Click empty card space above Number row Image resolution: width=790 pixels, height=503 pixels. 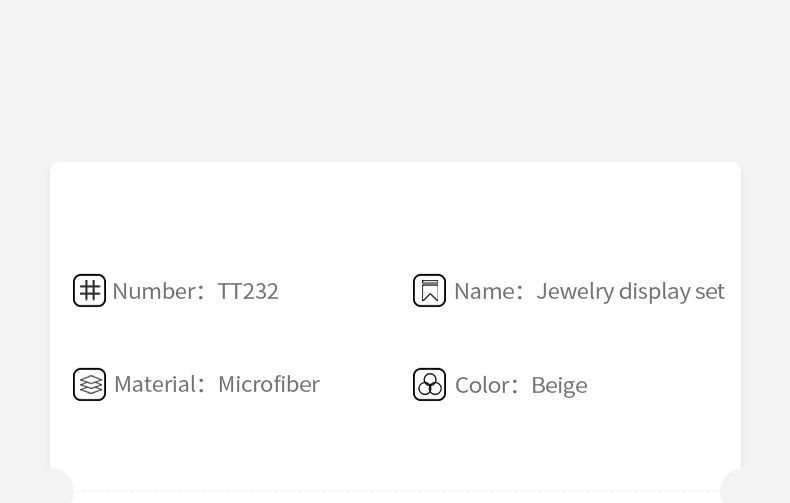(395, 217)
